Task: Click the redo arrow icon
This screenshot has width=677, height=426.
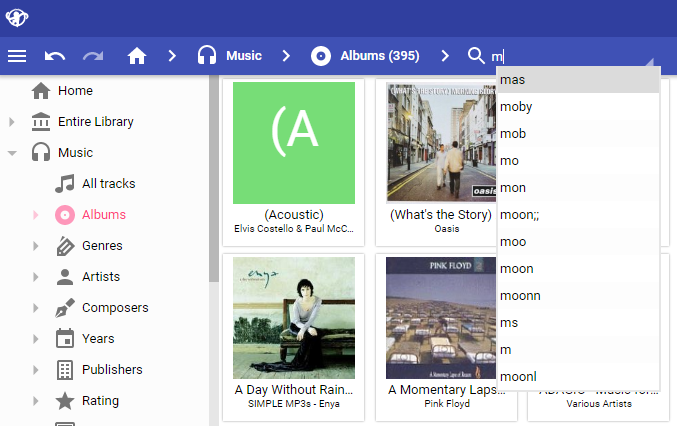Action: tap(93, 56)
